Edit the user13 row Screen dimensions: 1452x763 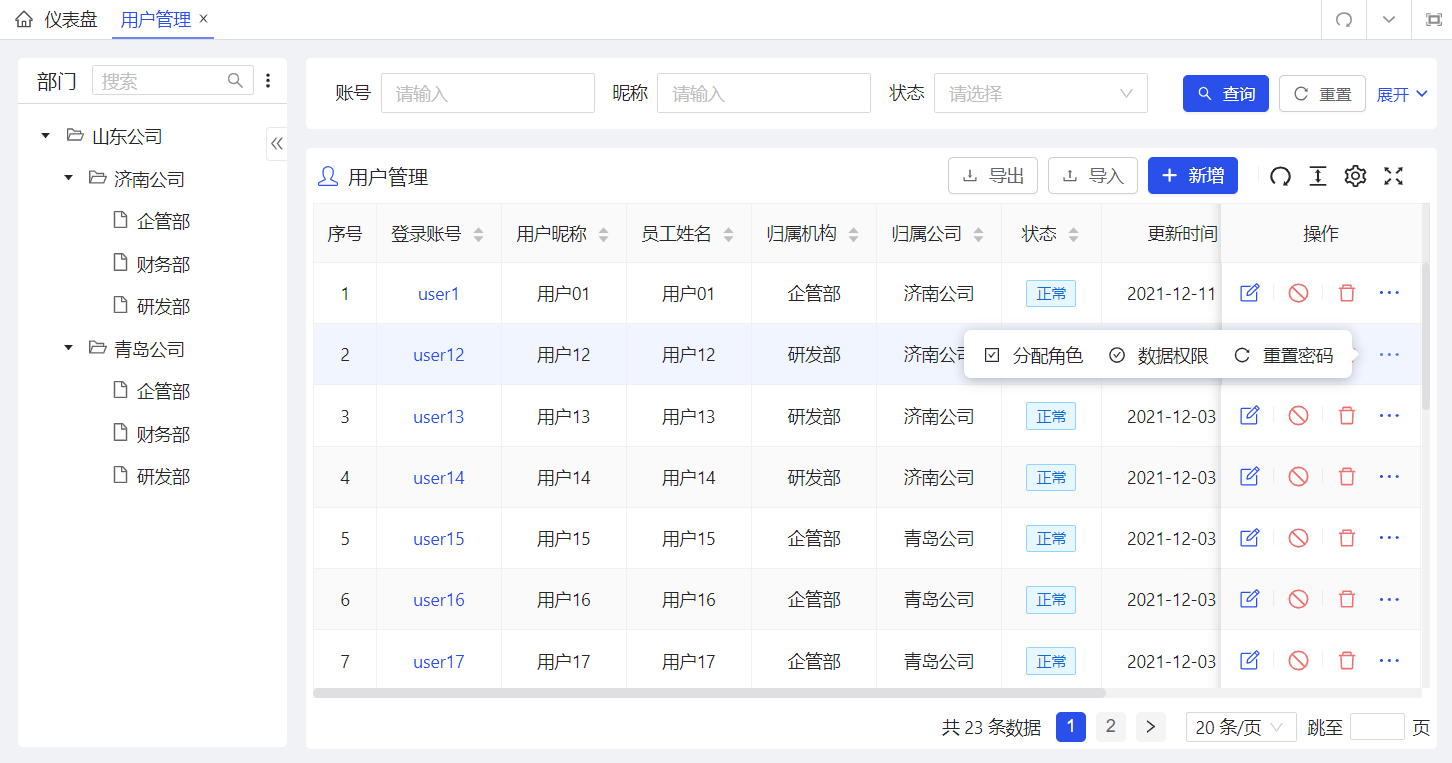tap(1249, 415)
